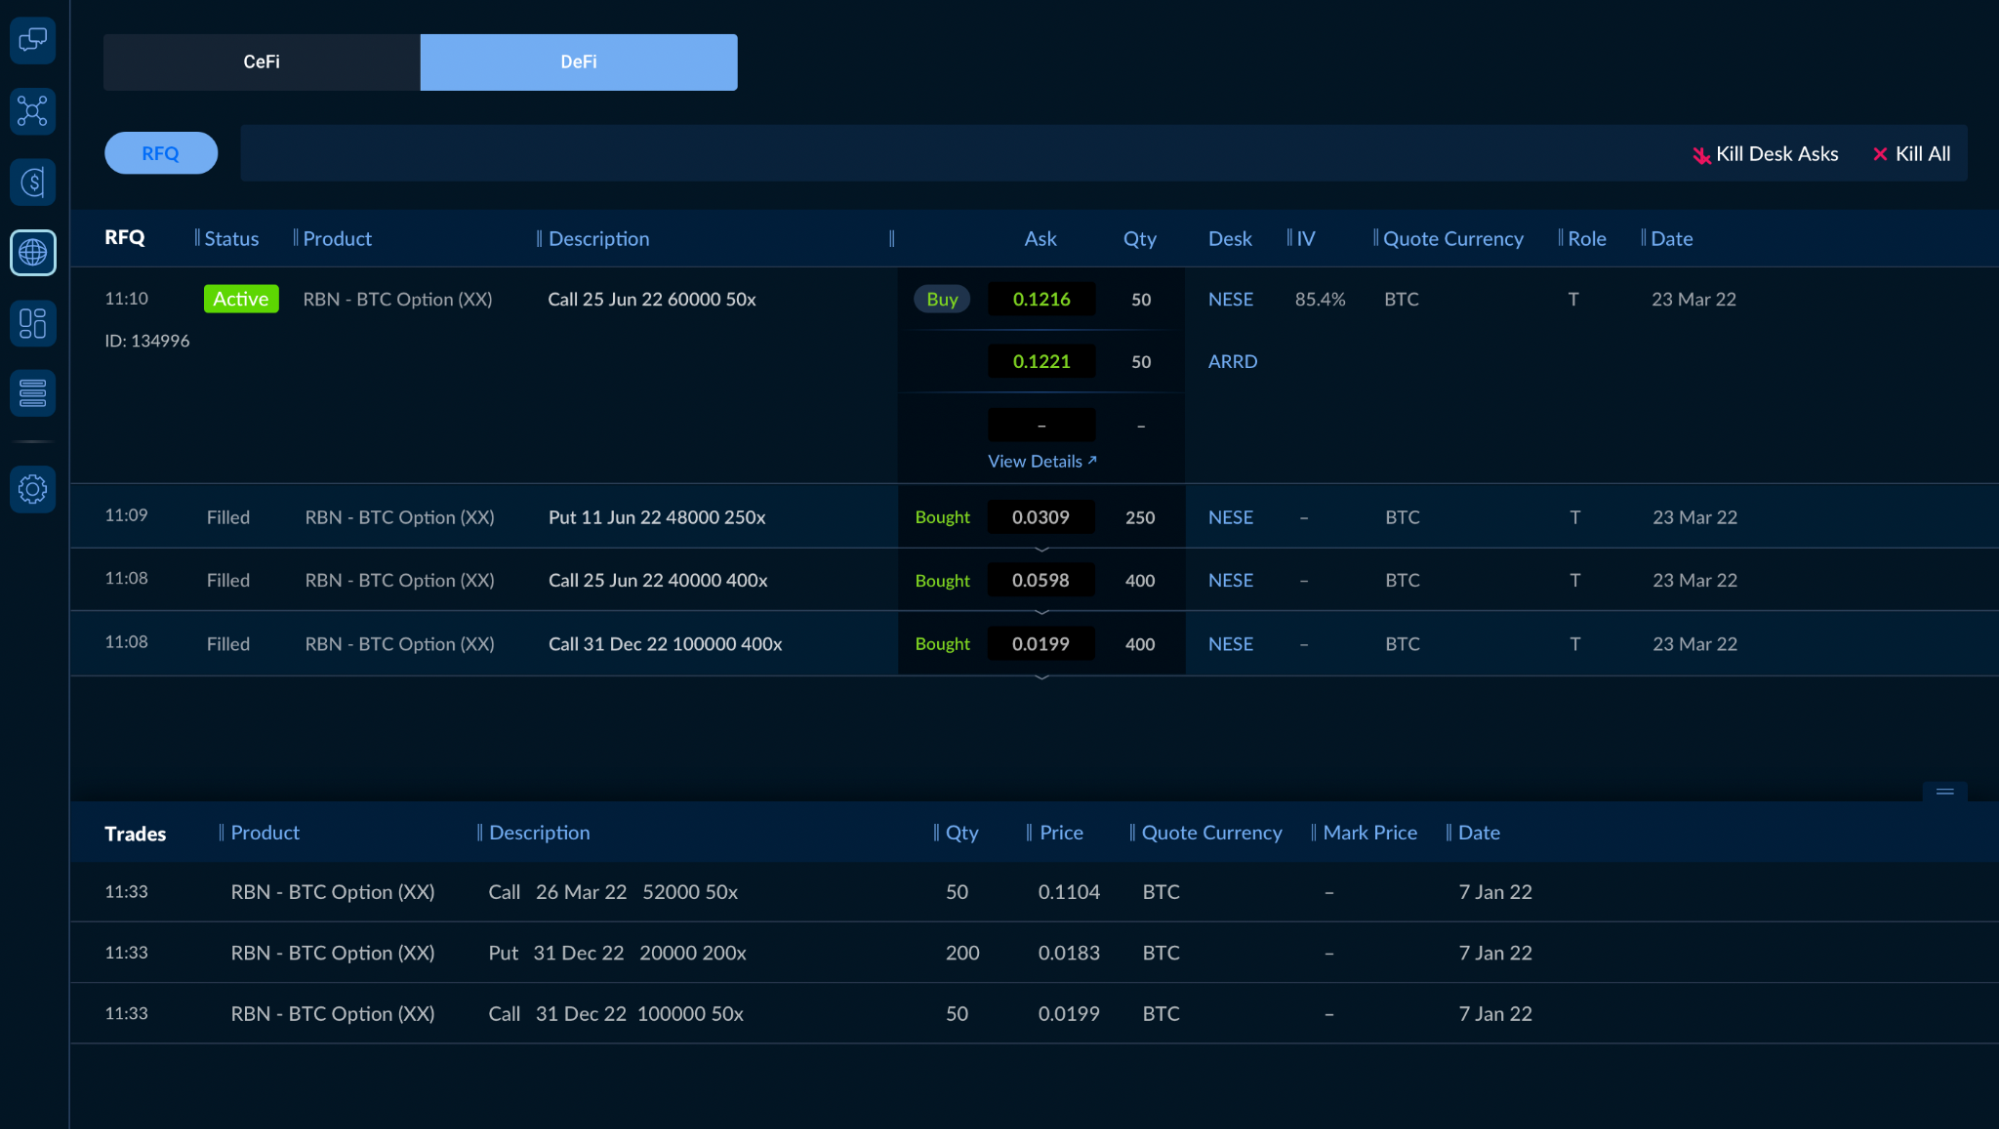
Task: Expand the 0.0199 Call quote chevron
Action: pyautogui.click(x=1041, y=677)
